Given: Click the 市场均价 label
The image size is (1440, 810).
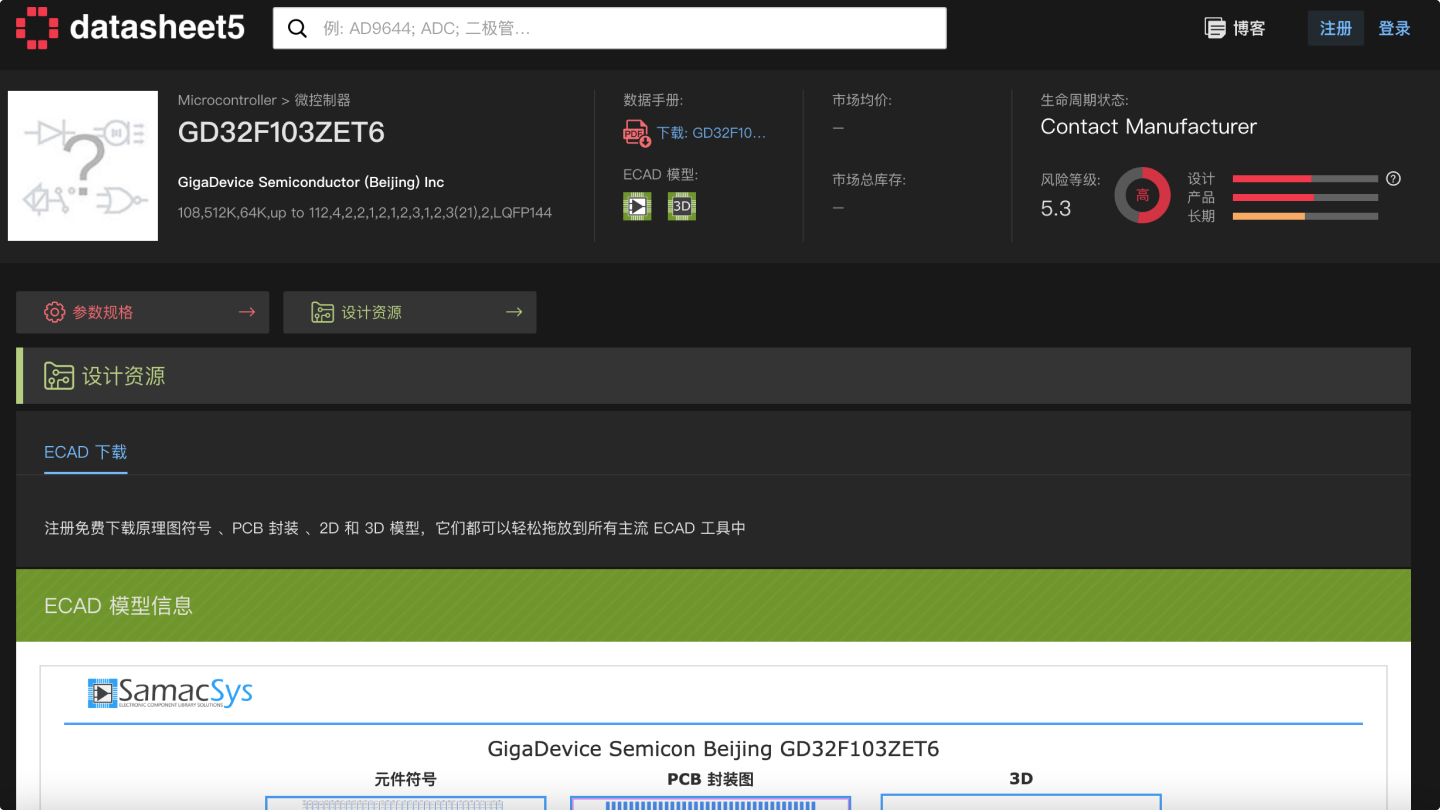Looking at the screenshot, I should [862, 100].
